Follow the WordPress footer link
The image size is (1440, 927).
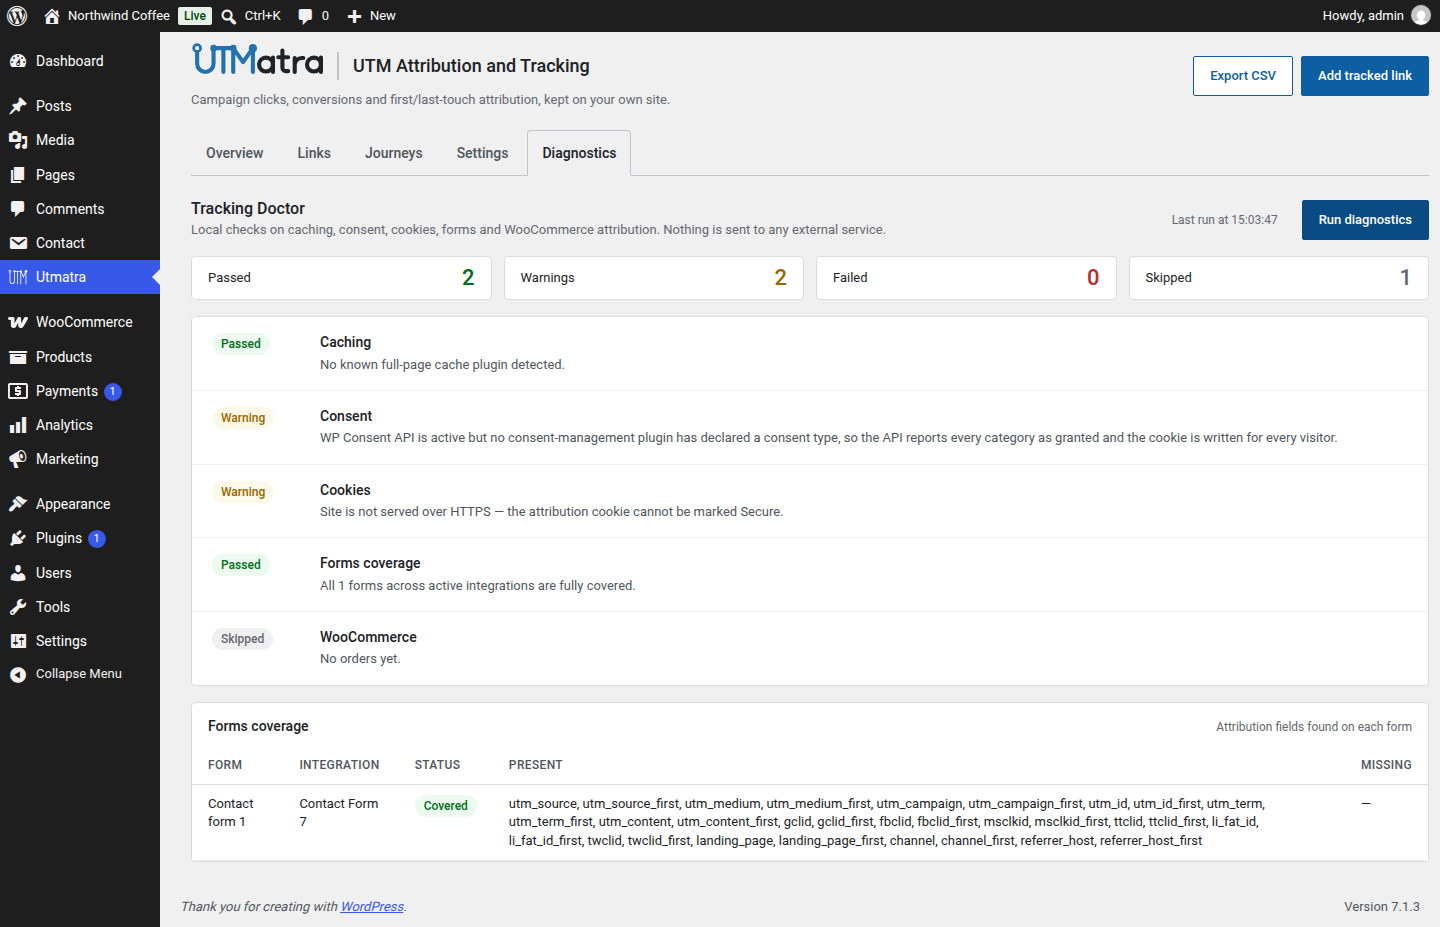pyautogui.click(x=372, y=907)
